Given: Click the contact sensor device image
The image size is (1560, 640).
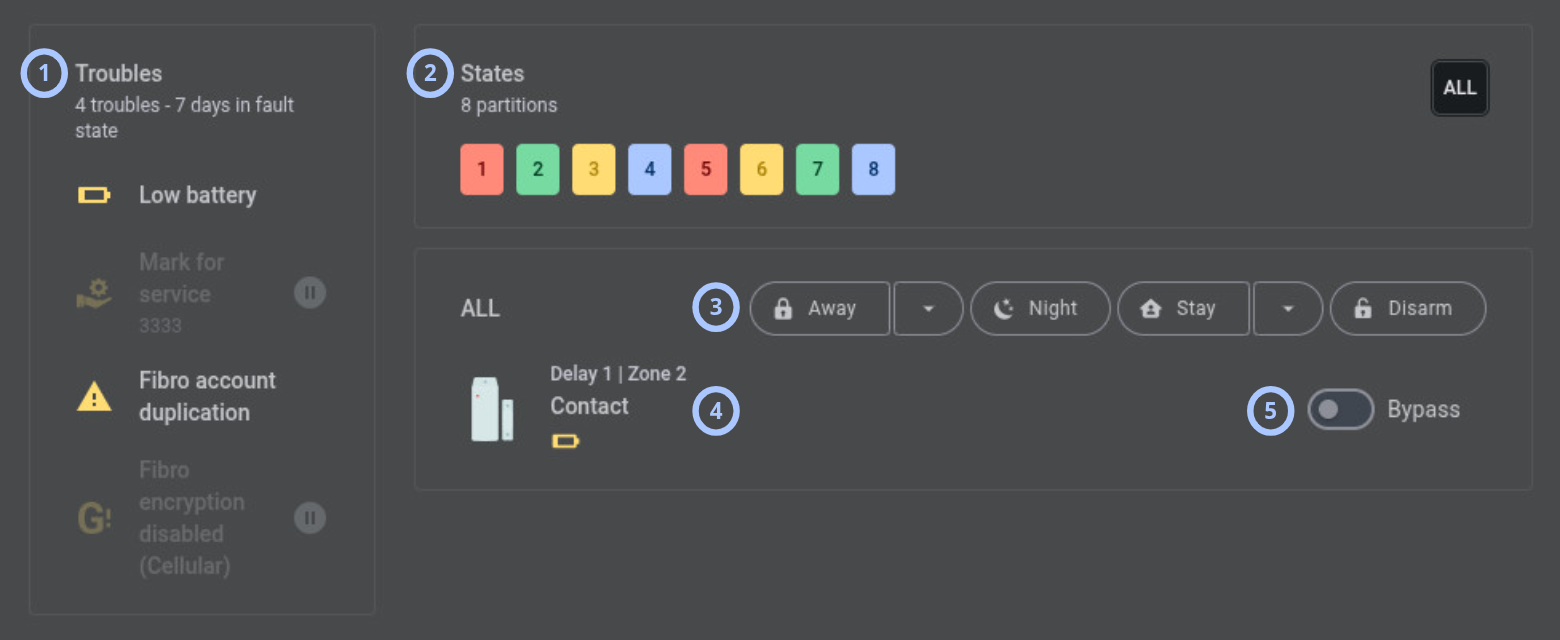Looking at the screenshot, I should (x=492, y=409).
